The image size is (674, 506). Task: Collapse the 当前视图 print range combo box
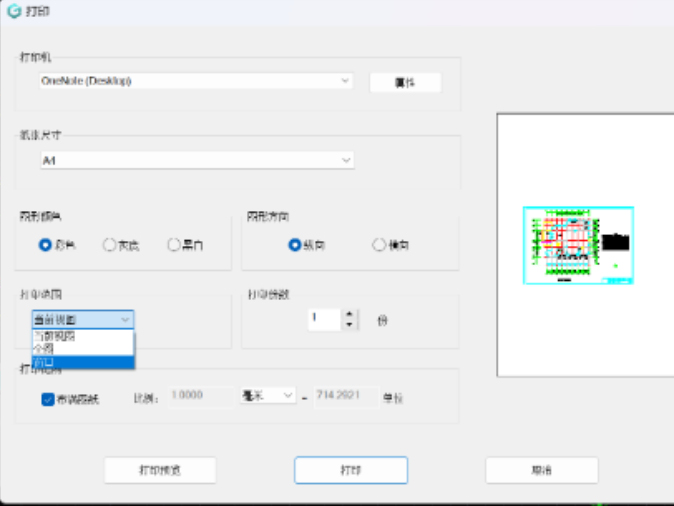pos(83,319)
